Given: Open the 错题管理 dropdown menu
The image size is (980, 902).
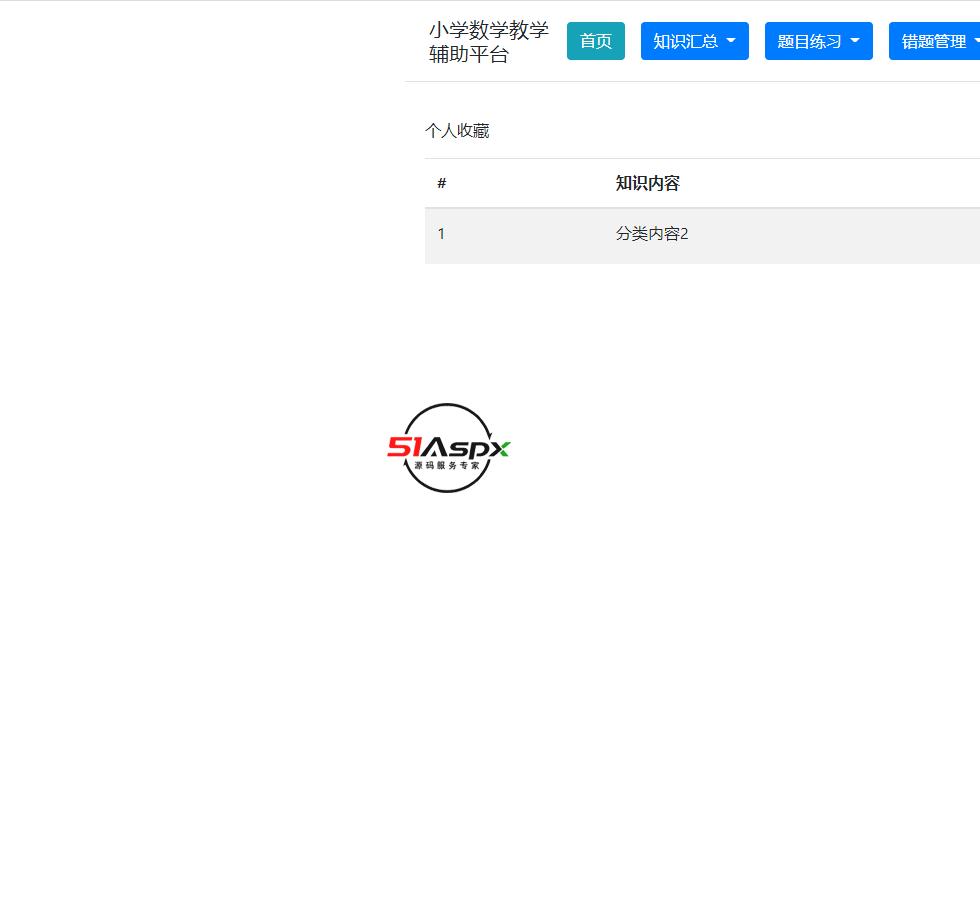Looking at the screenshot, I should pos(935,41).
